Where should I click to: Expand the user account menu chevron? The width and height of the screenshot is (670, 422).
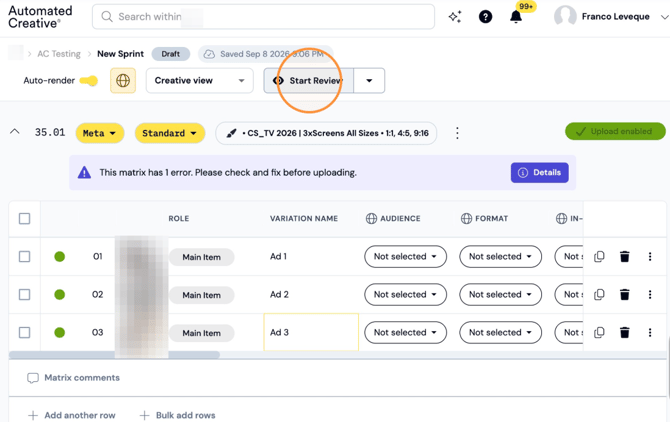click(664, 17)
